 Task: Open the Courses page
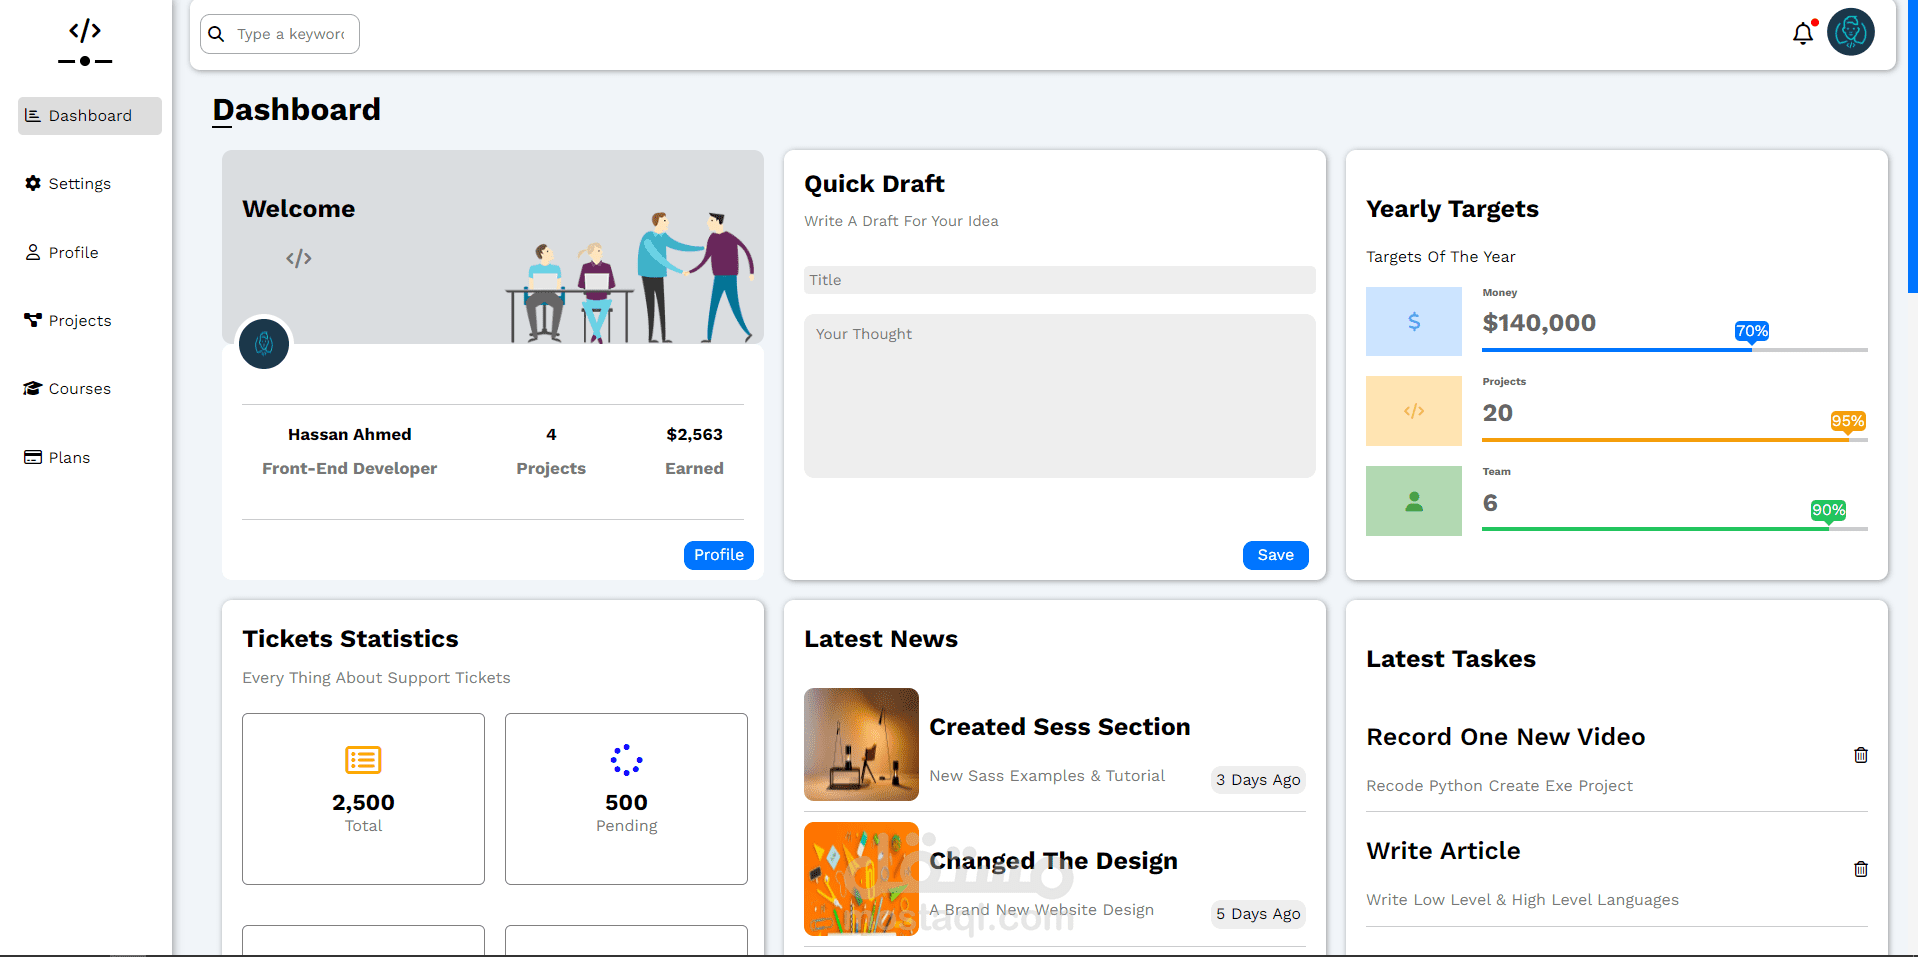coord(90,389)
